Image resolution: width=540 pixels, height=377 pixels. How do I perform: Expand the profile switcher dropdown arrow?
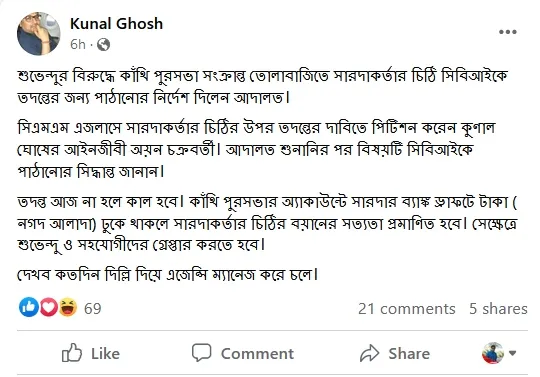coord(512,353)
